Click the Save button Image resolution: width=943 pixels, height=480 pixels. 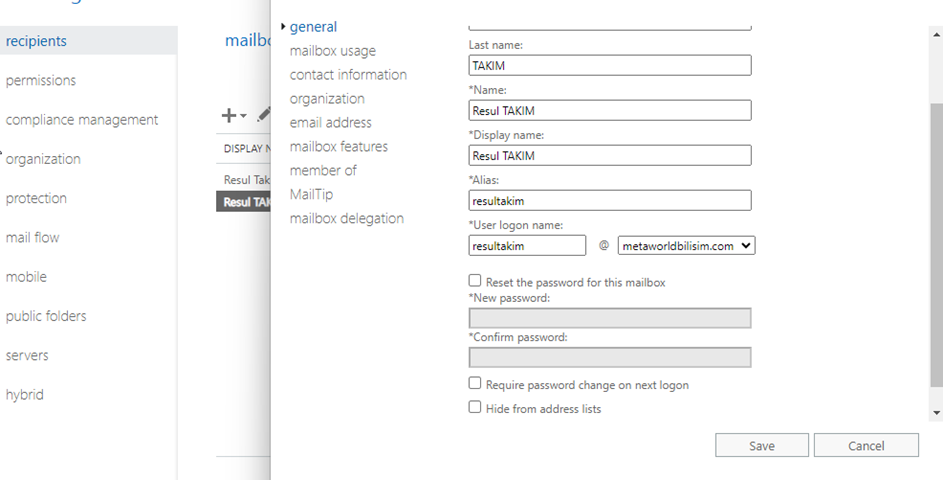[x=761, y=446]
